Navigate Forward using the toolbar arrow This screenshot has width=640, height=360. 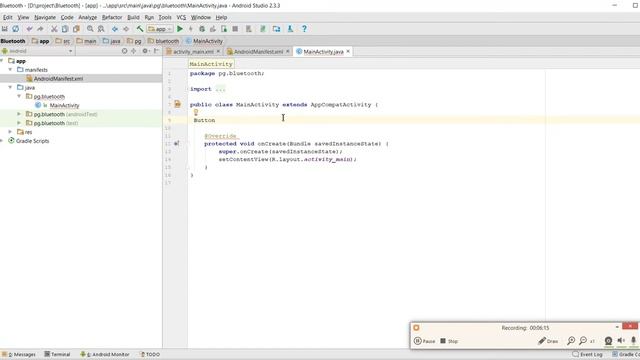coord(126,29)
